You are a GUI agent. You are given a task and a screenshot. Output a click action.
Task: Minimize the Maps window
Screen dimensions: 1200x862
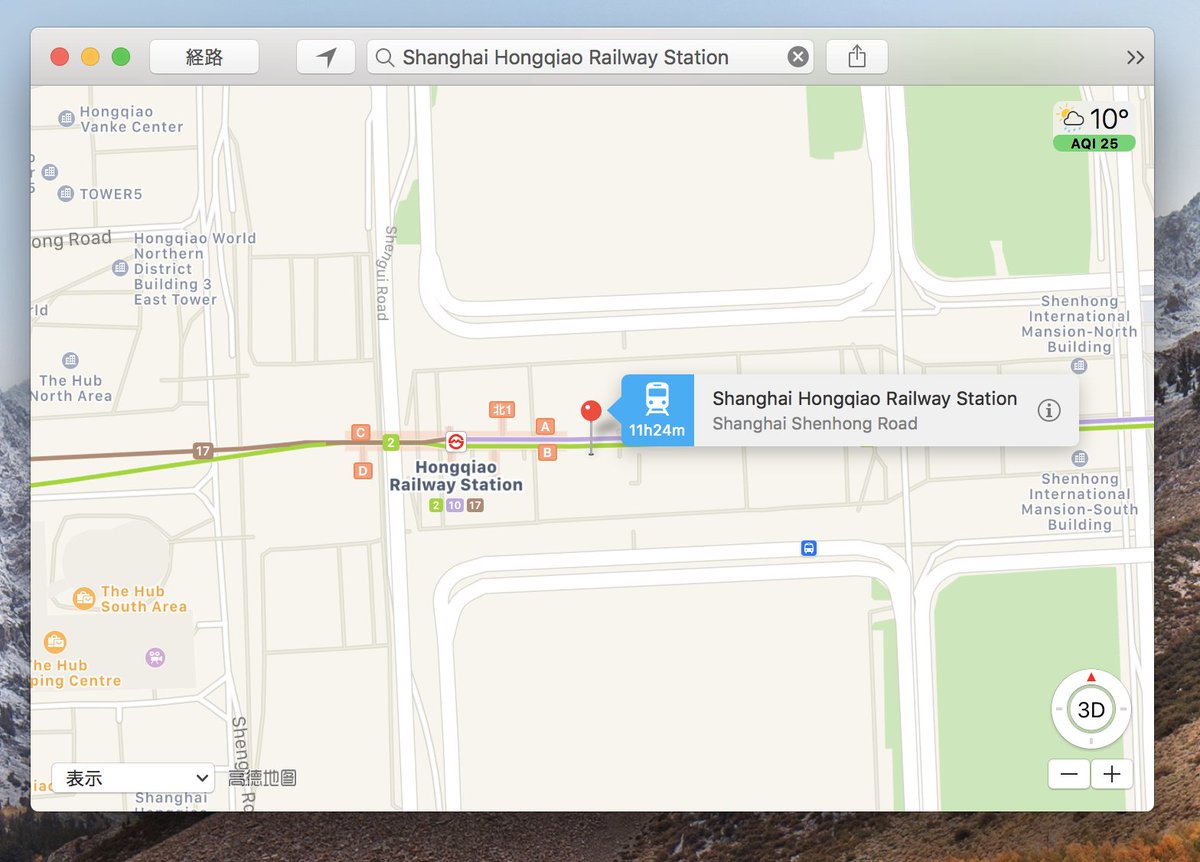click(x=90, y=57)
